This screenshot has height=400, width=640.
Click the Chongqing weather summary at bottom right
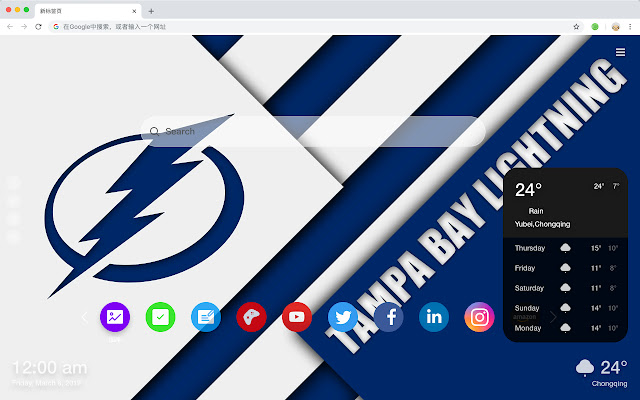coord(601,373)
